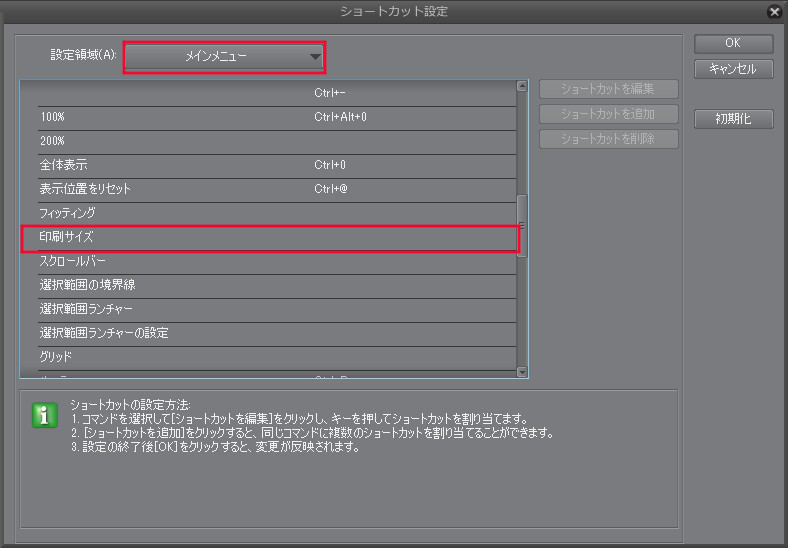Screen dimensions: 788x548
Task: Click the dropdown arrow beside メインメニュー
Action: click(x=315, y=57)
